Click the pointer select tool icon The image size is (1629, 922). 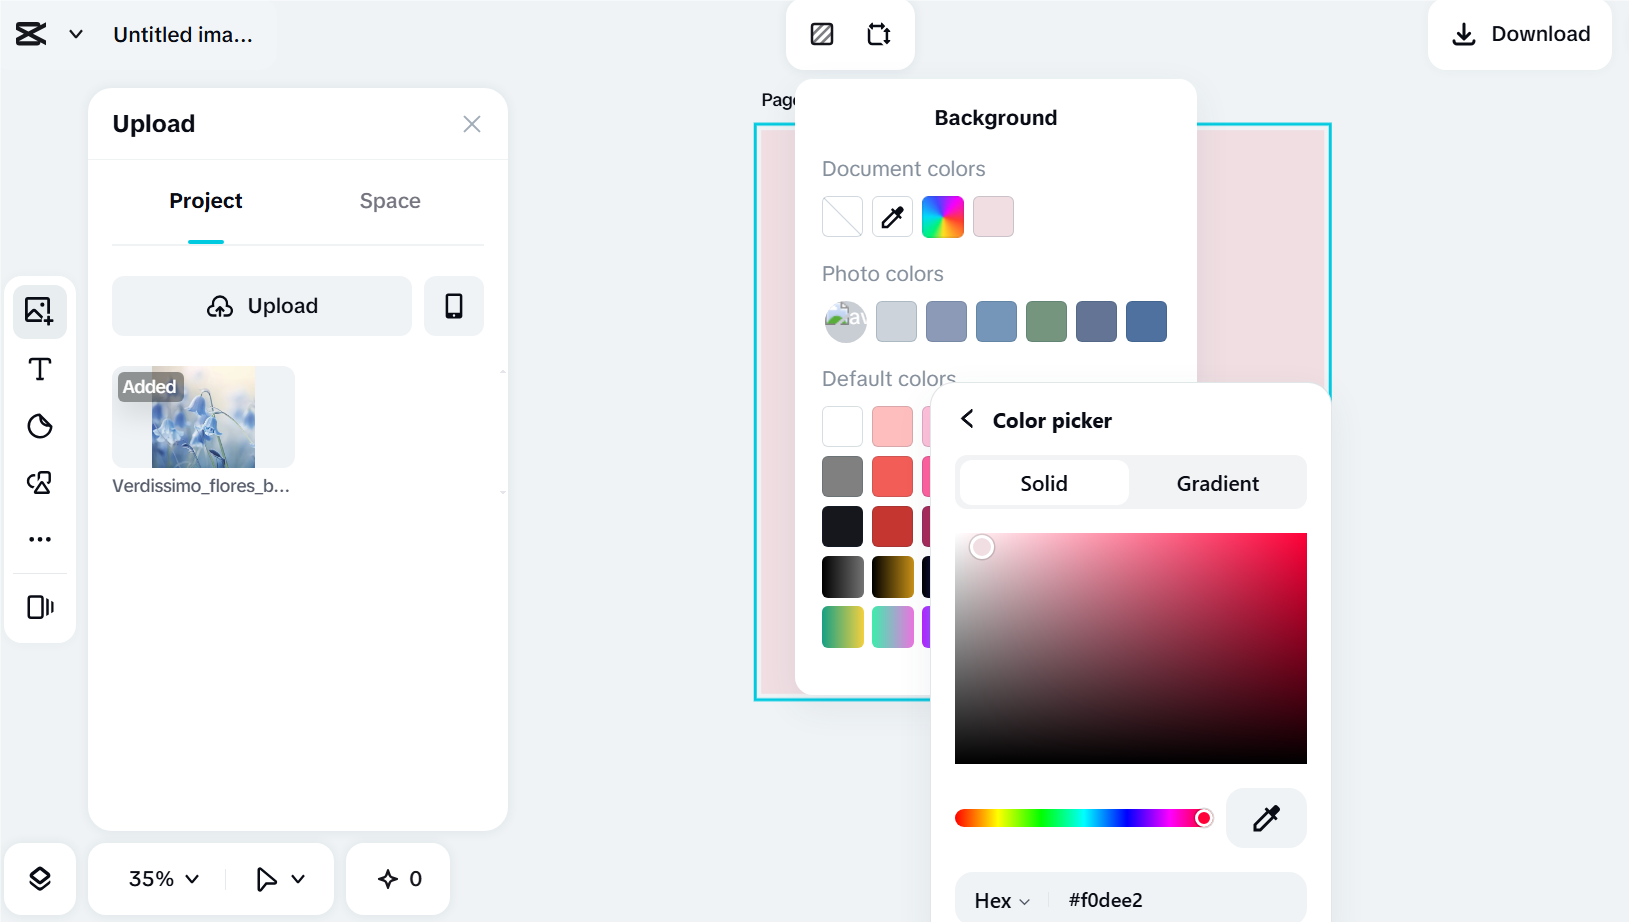pos(266,879)
